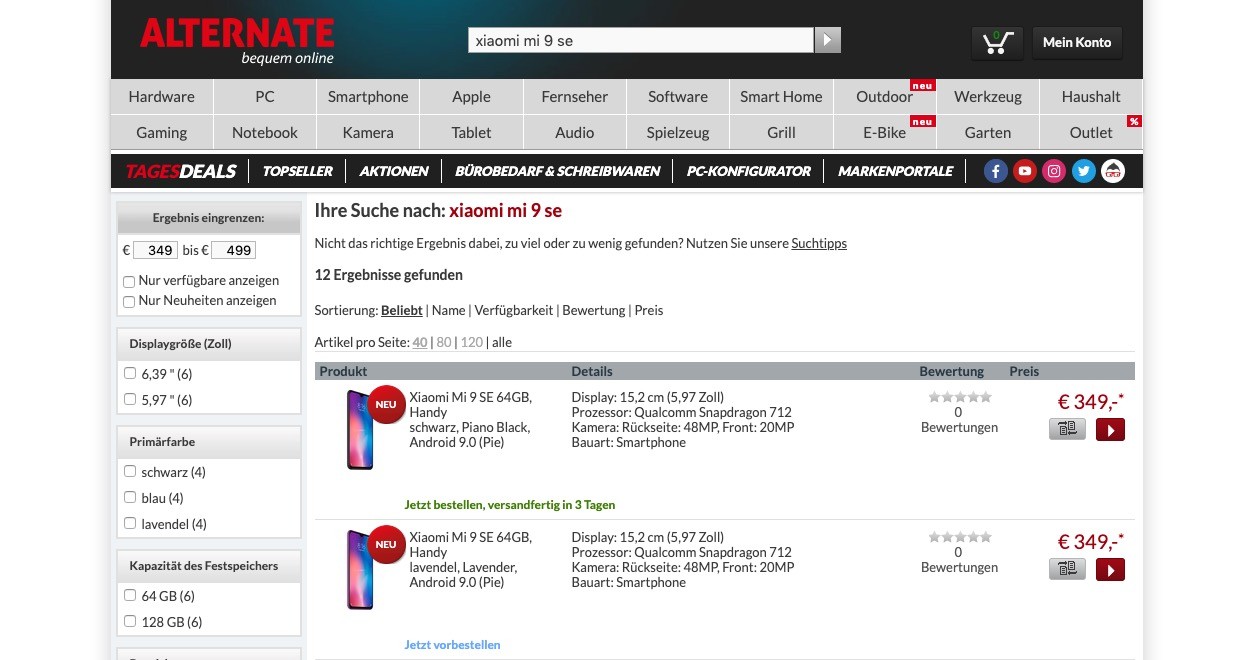
Task: Click the Mein Konto button
Action: coord(1077,42)
